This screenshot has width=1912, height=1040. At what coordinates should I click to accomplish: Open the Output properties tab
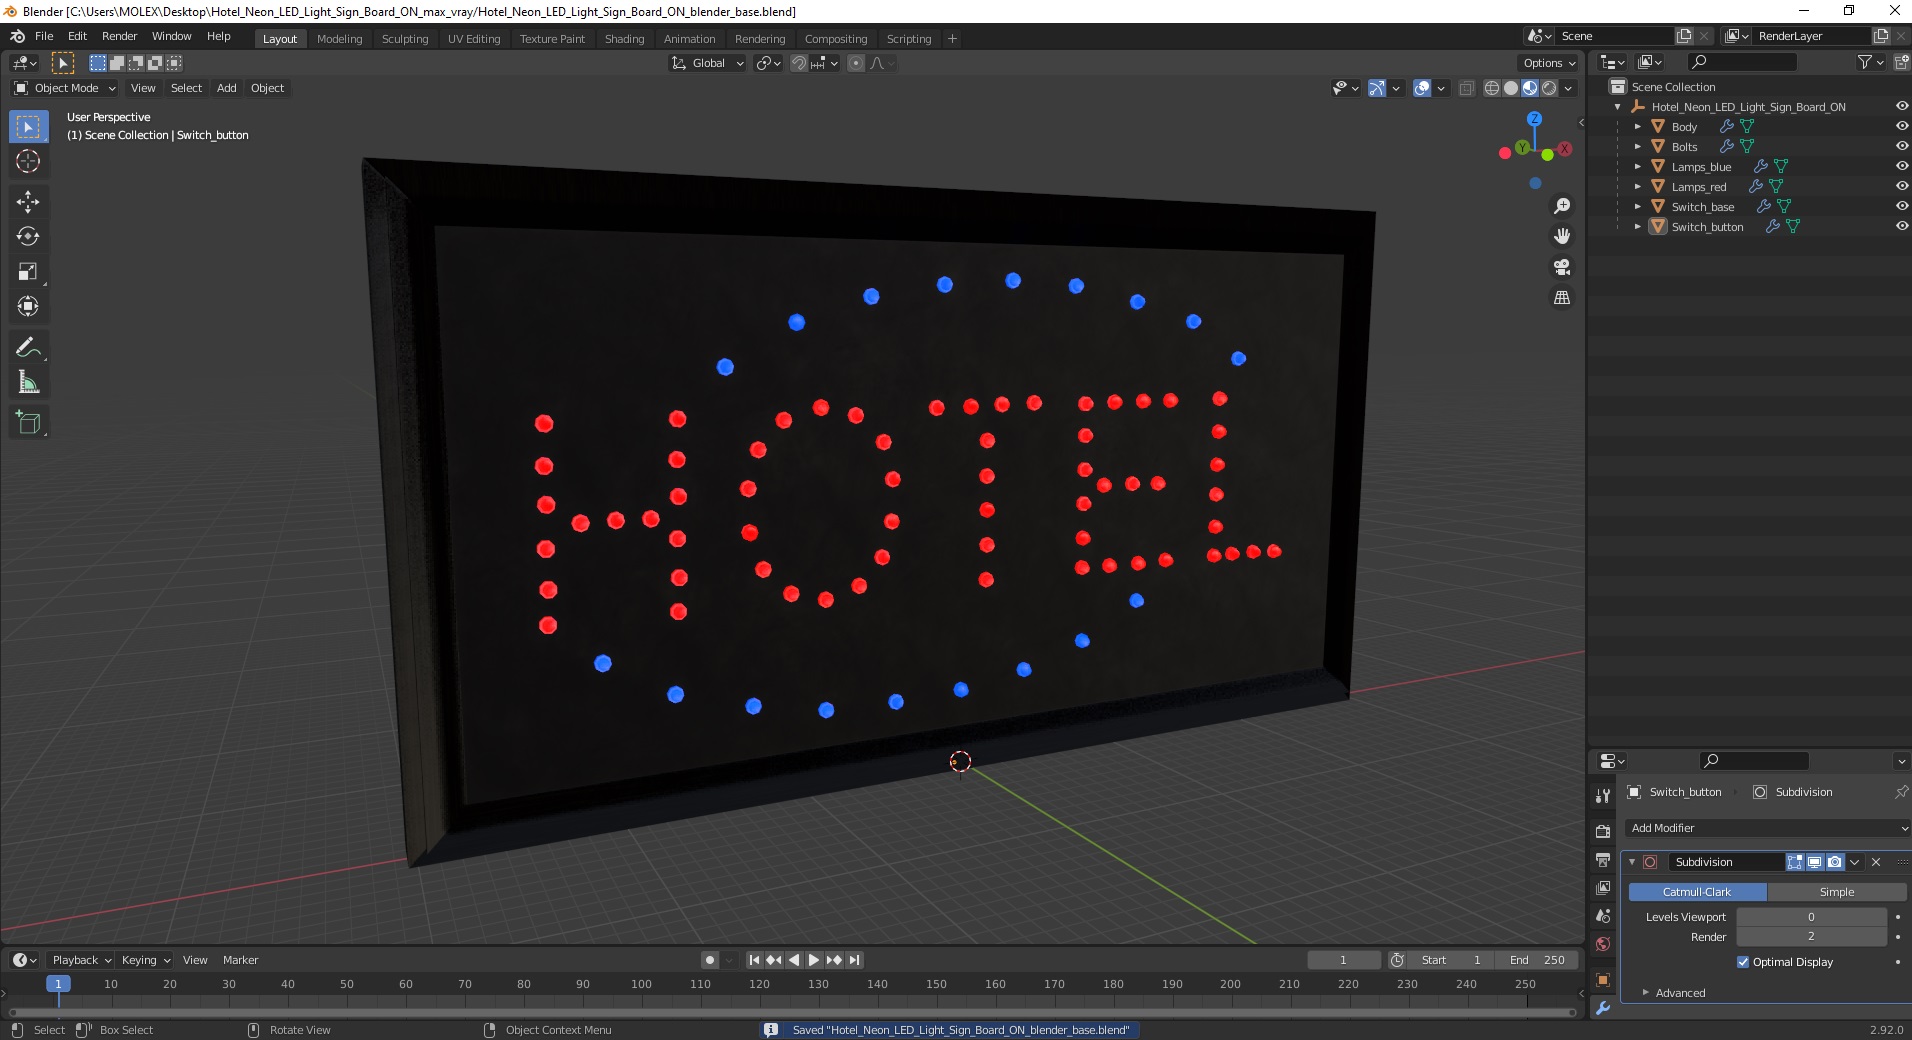pos(1603,860)
